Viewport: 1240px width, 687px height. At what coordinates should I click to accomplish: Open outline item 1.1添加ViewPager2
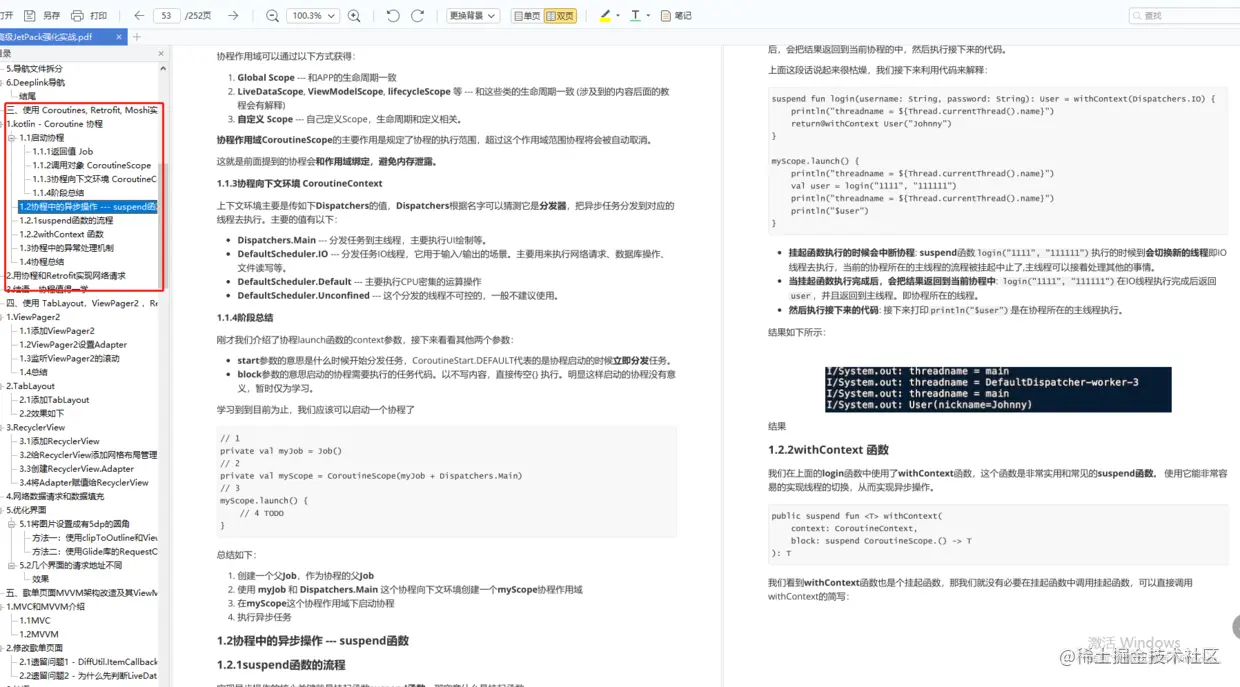click(x=57, y=331)
